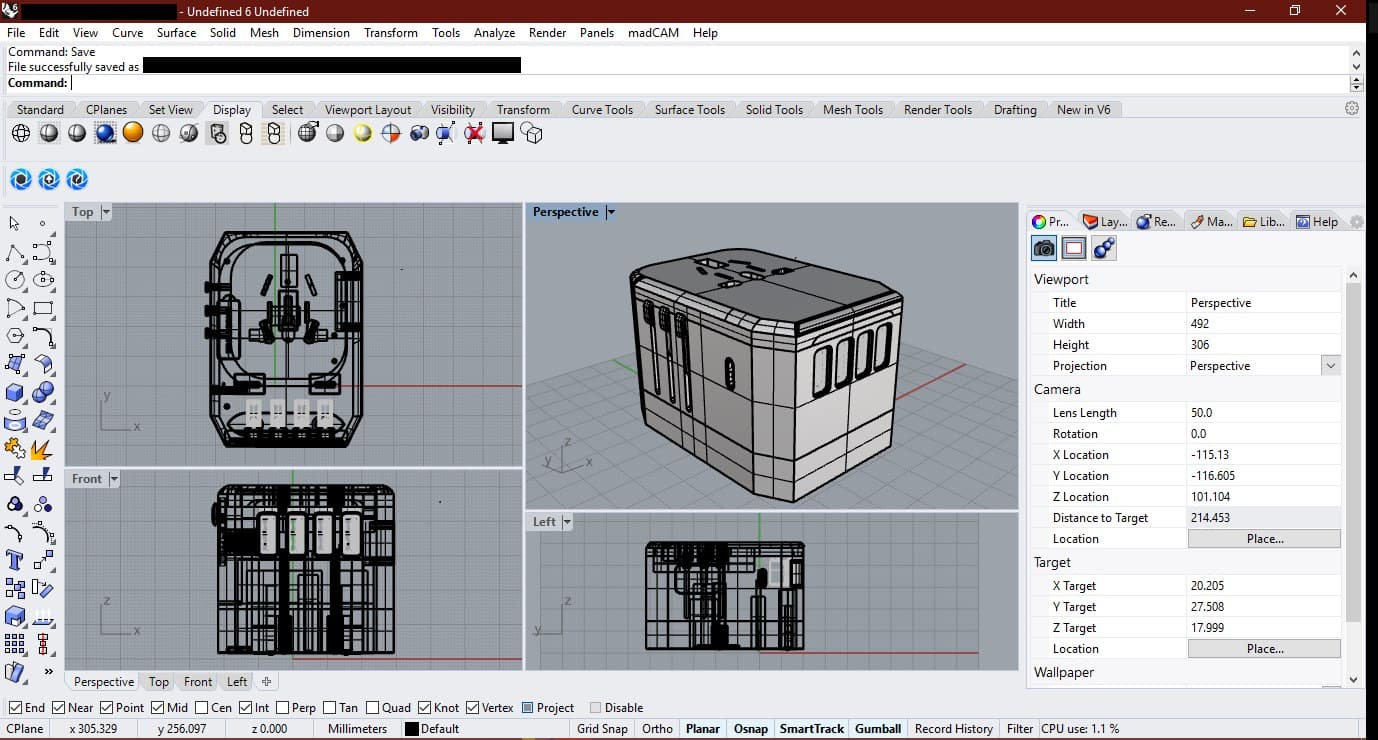This screenshot has height=740, width=1378.
Task: Select the Polygon tool in left sidebar
Action: 15,336
